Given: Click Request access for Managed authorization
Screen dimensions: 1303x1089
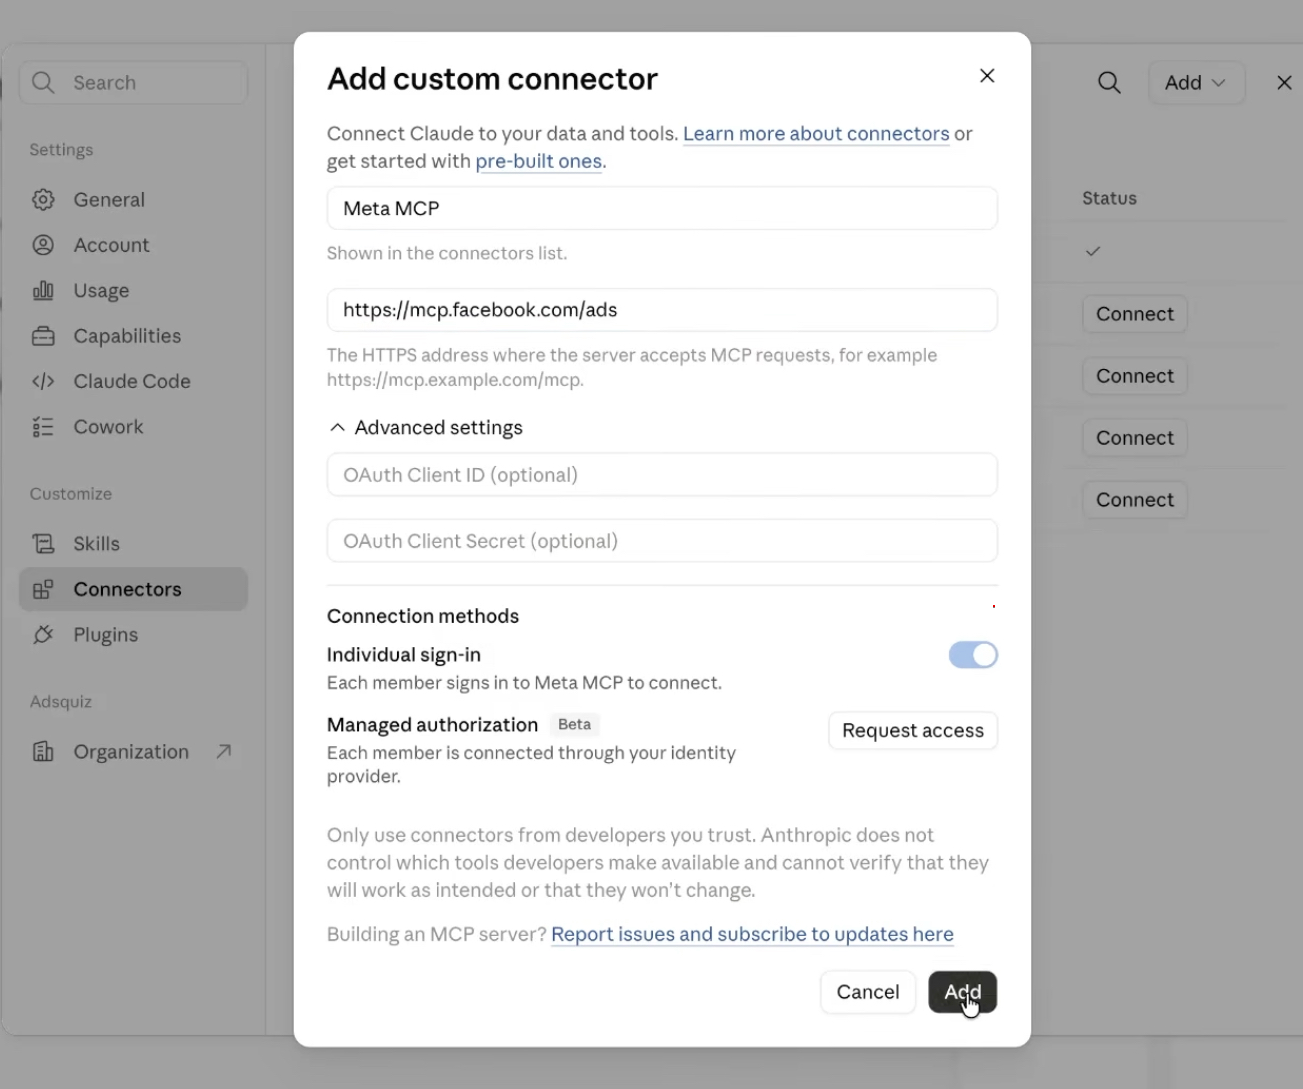Looking at the screenshot, I should tap(913, 731).
